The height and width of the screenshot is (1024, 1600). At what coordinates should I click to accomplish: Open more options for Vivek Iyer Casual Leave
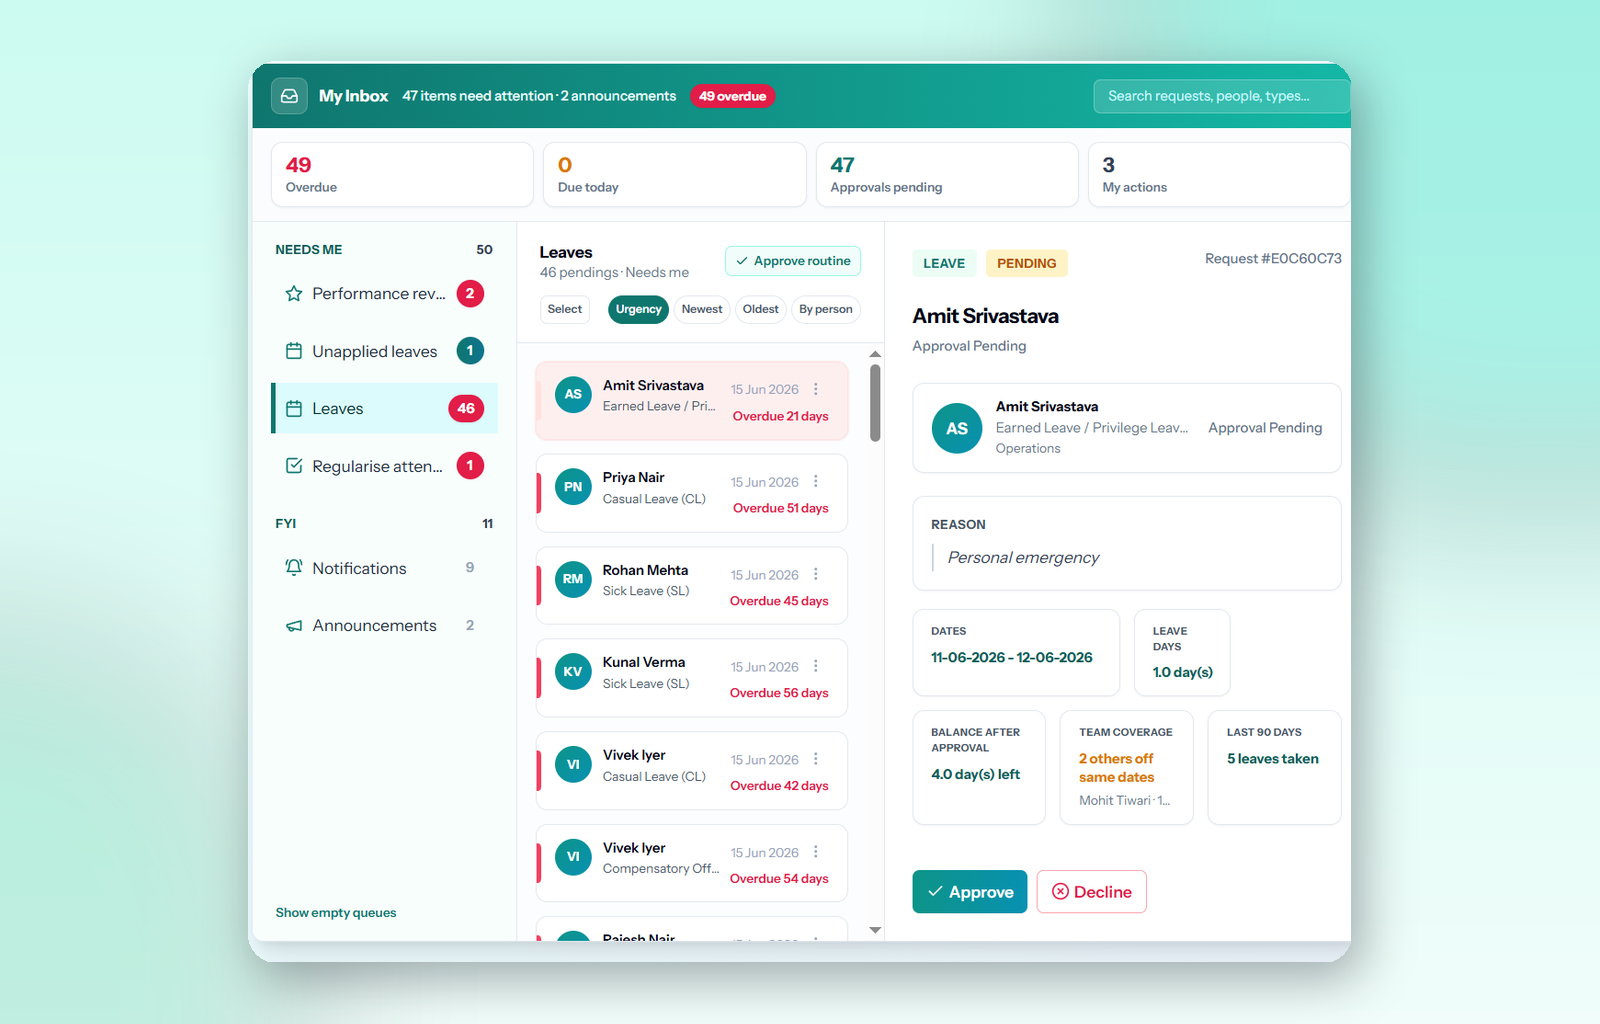(x=816, y=760)
